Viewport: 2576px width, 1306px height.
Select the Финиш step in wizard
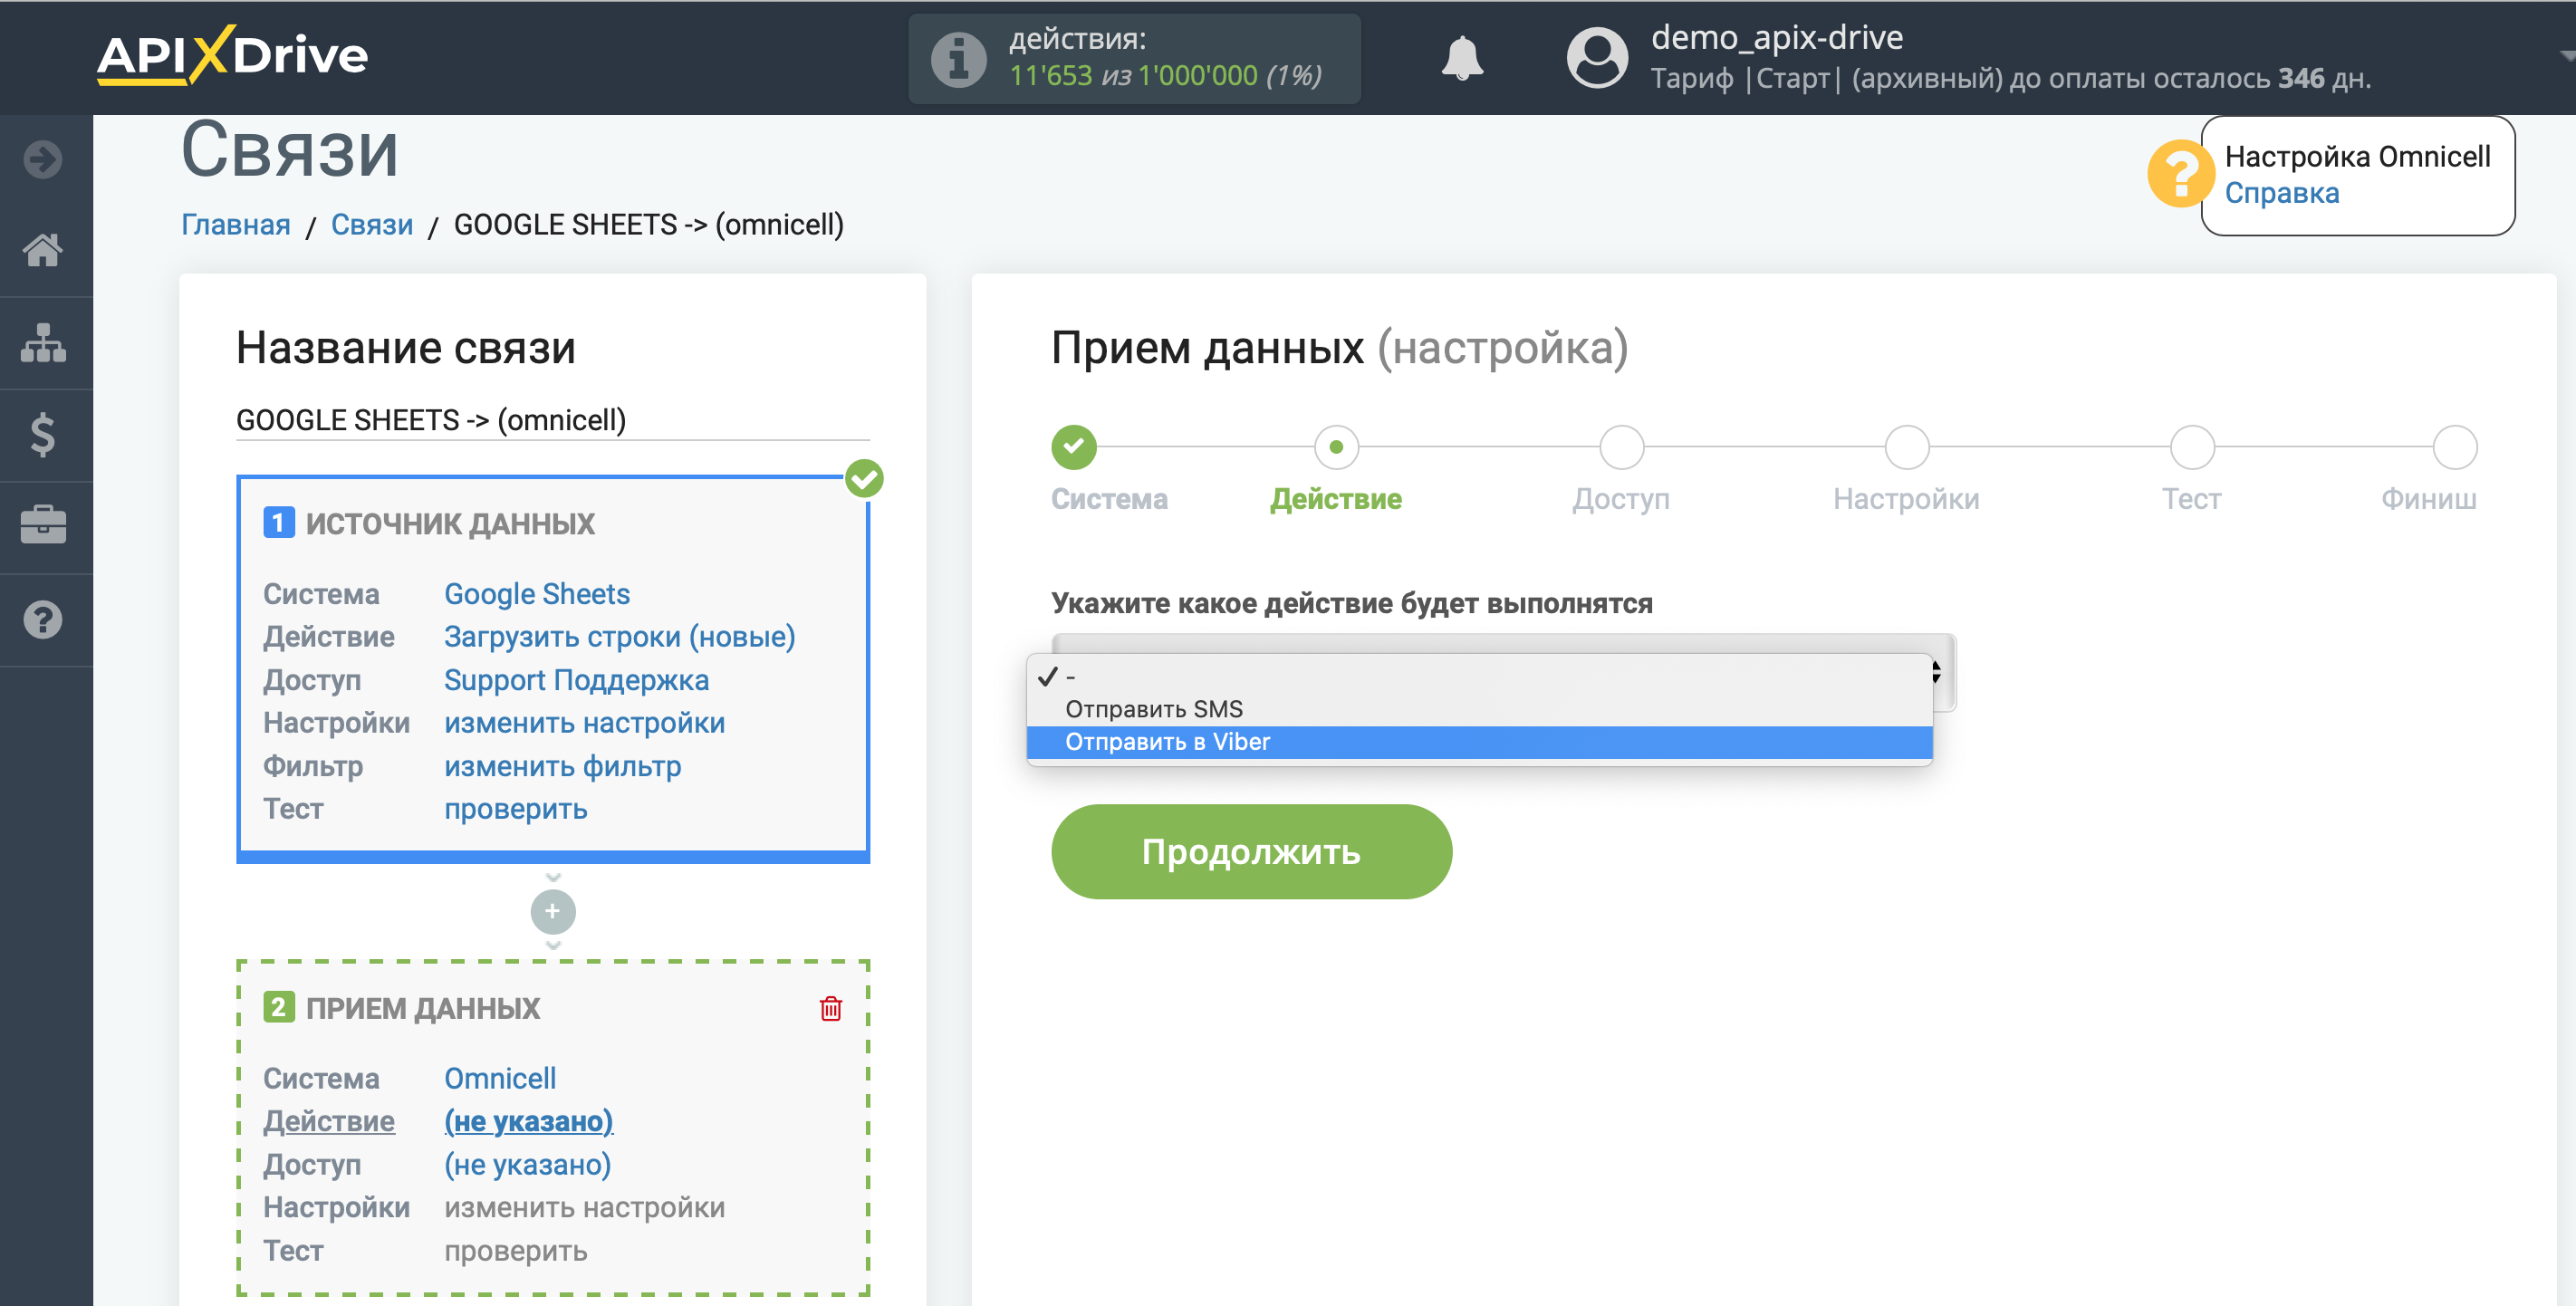coord(2454,447)
